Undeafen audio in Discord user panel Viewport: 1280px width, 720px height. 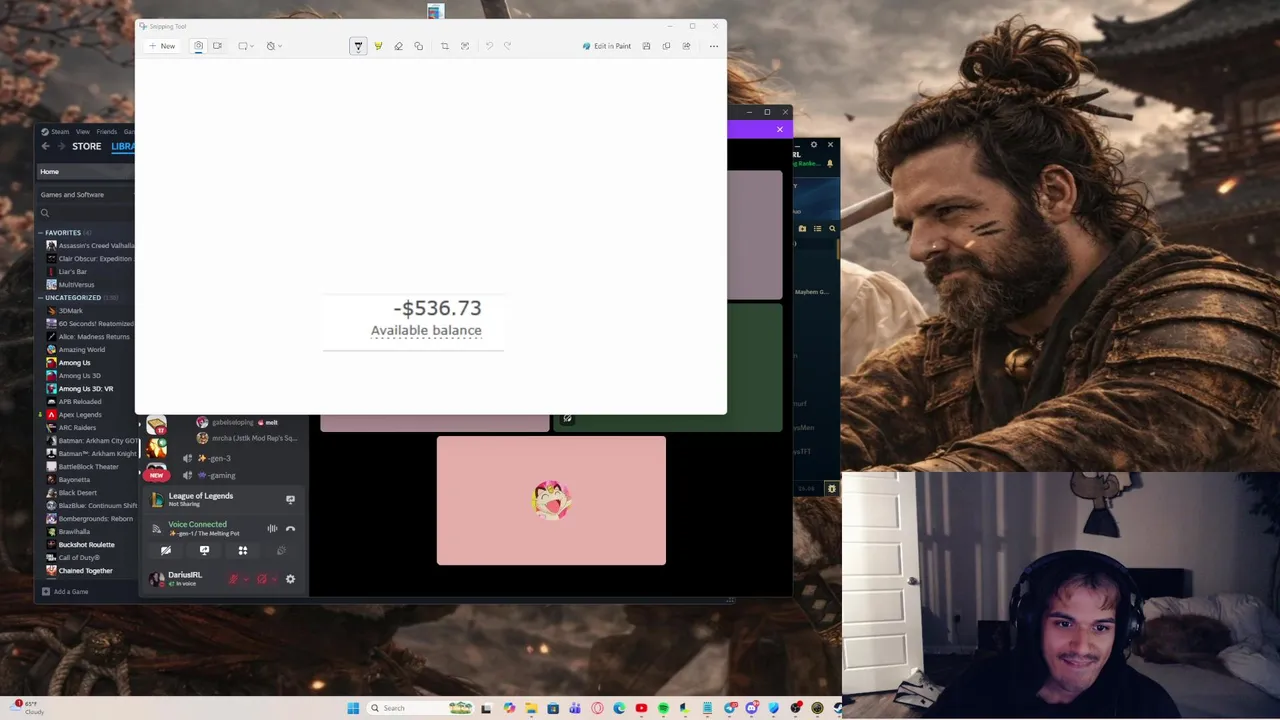[262, 579]
